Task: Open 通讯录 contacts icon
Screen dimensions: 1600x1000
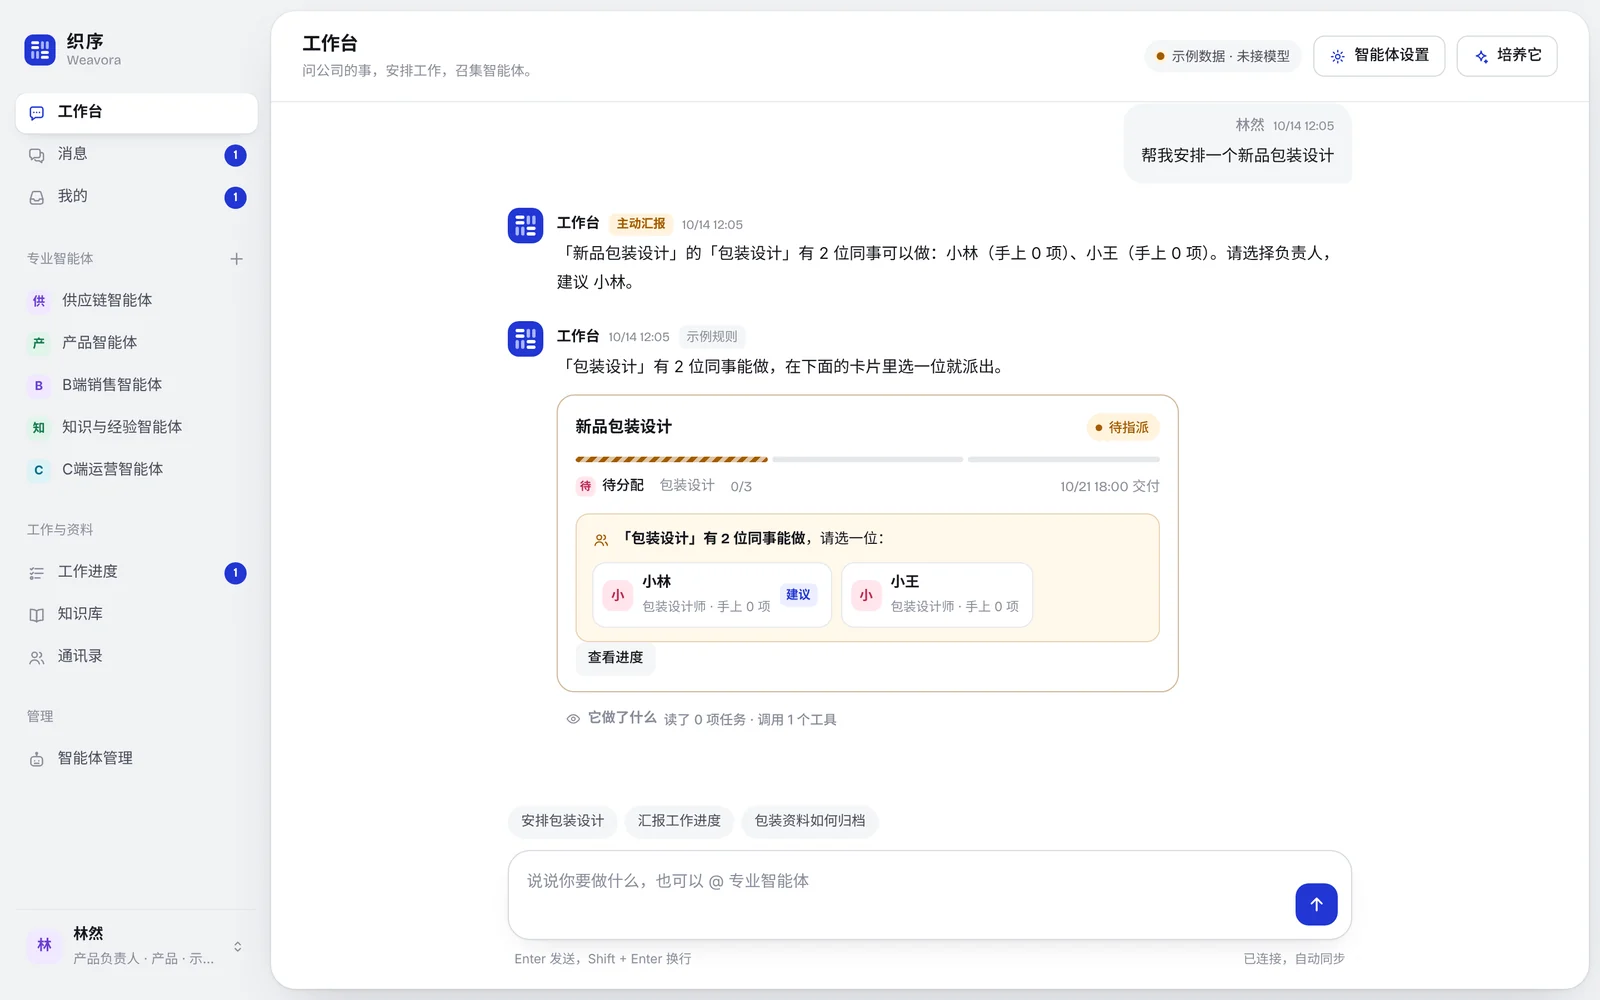Action: click(37, 658)
